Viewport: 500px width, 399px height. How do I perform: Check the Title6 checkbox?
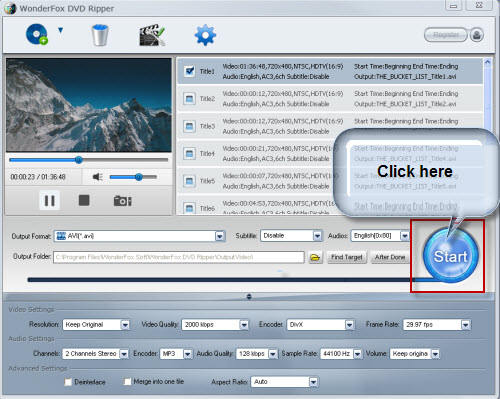coord(189,208)
